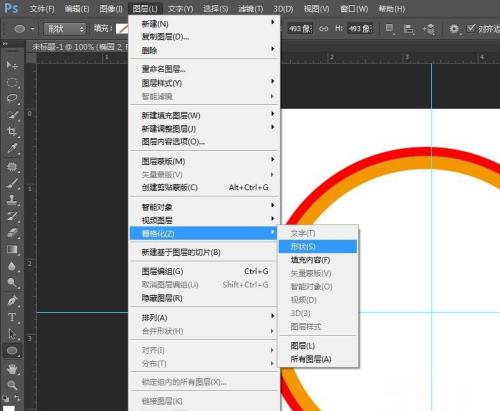Click 新建基于图层的切片(B) entry
The height and width of the screenshot is (411, 500).
click(x=204, y=252)
